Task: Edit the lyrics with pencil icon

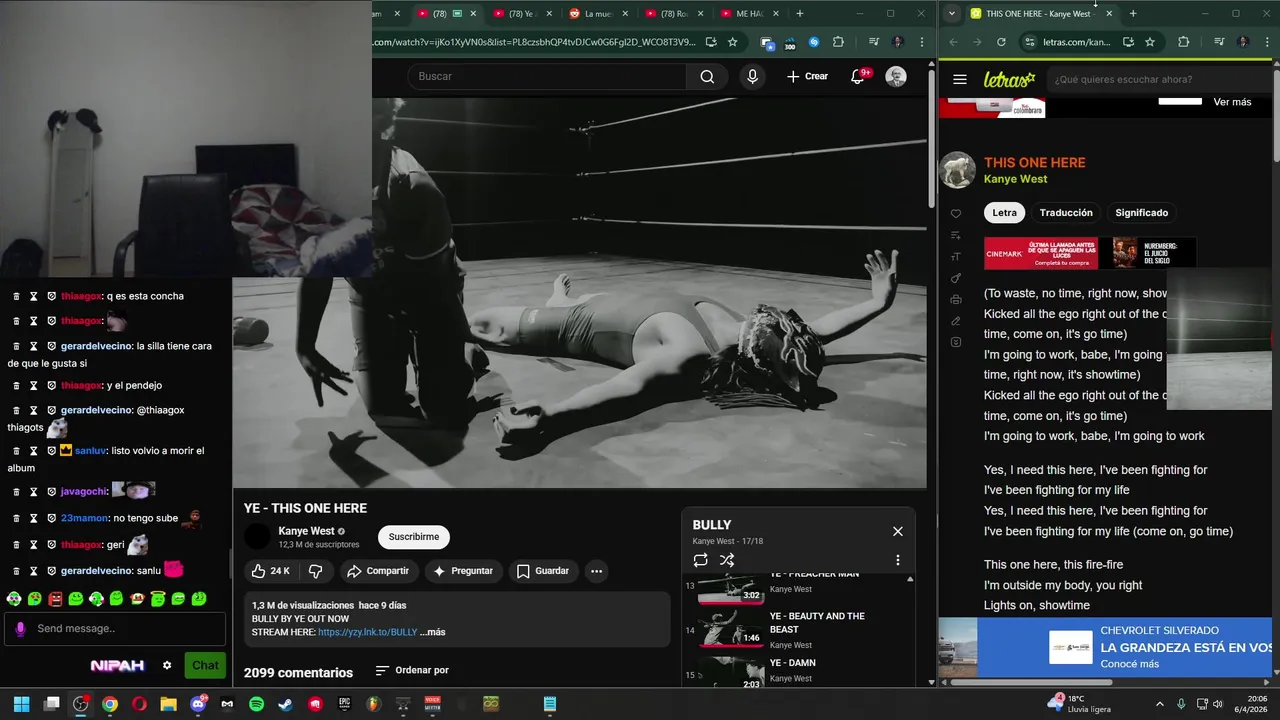Action: click(956, 321)
